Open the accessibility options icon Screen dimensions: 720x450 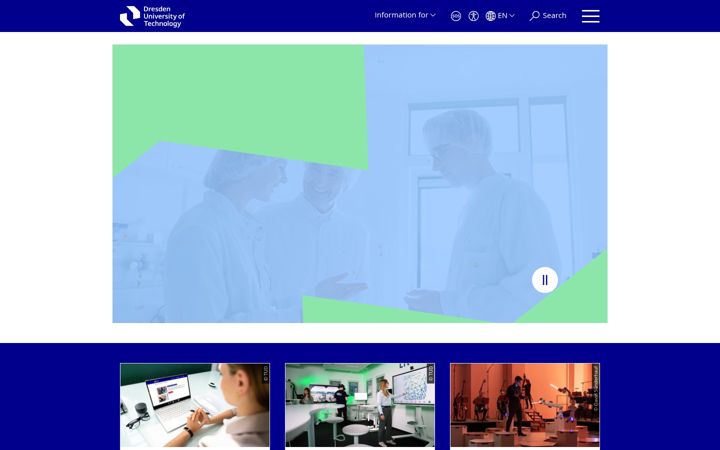coord(473,16)
